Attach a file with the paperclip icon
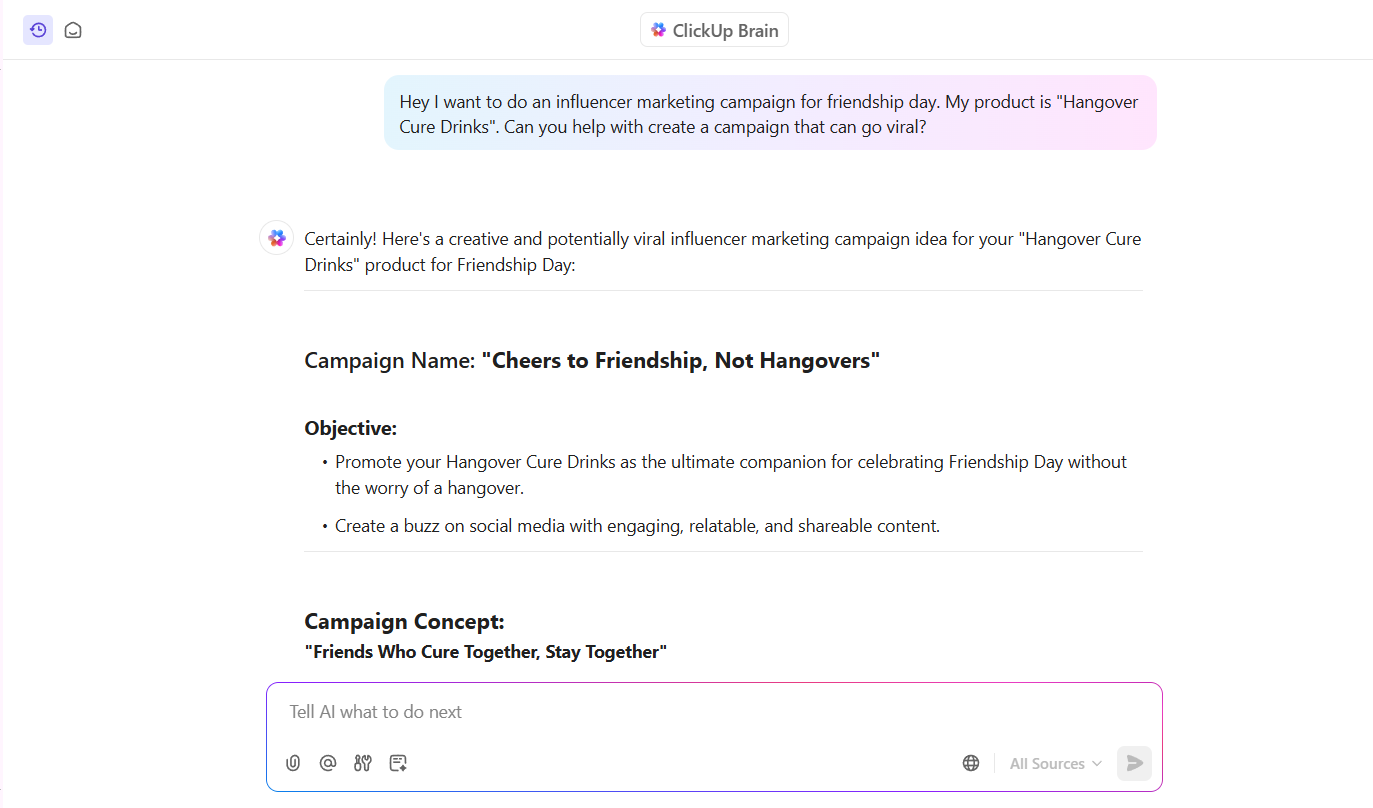1373x808 pixels. click(293, 763)
